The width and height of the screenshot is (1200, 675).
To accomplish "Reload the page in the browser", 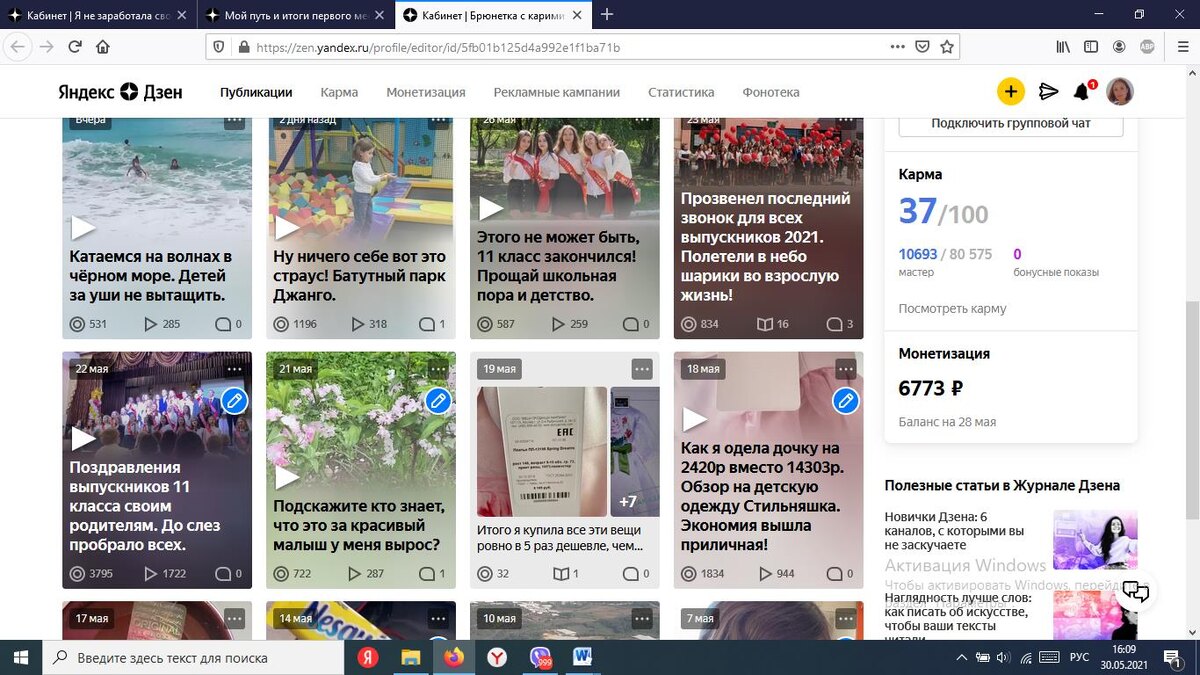I will click(x=74, y=46).
